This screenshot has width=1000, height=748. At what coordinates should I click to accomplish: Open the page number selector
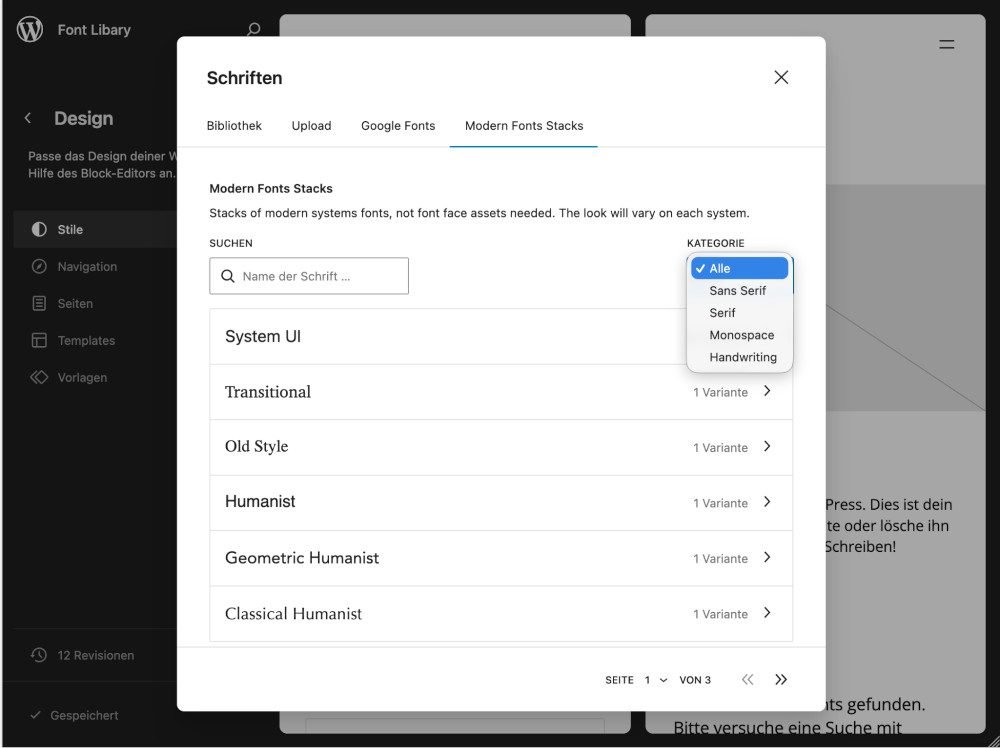coord(656,680)
